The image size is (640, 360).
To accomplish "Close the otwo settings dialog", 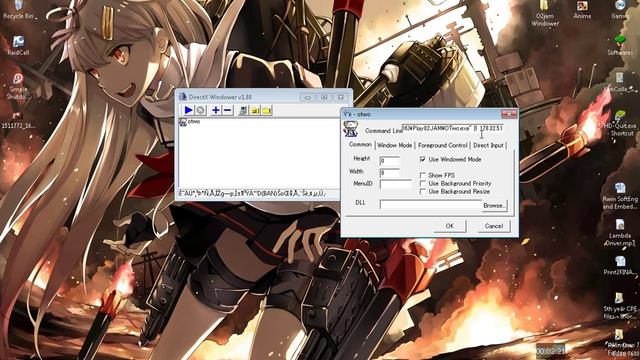I will coord(509,114).
